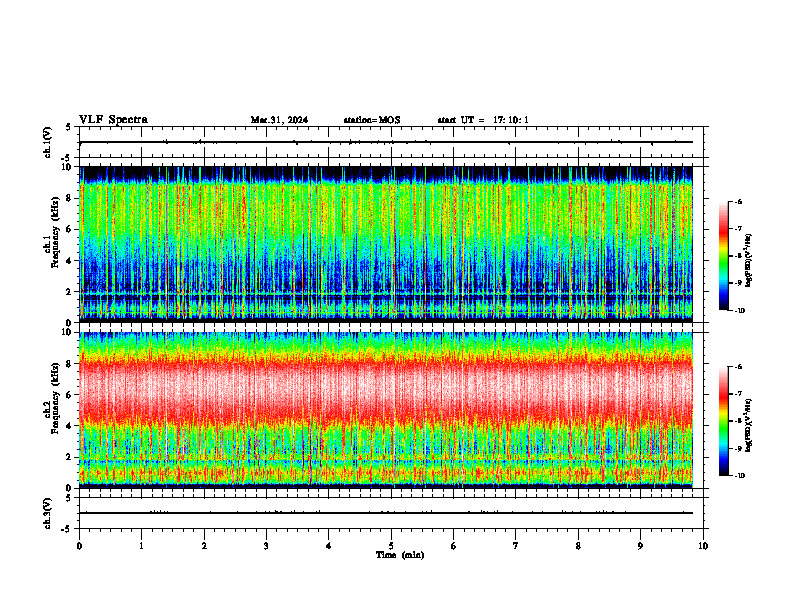Image resolution: width=792 pixels, height=612 pixels.
Task: Click the "-10" tick on upper colorbar
Action: pos(739,311)
